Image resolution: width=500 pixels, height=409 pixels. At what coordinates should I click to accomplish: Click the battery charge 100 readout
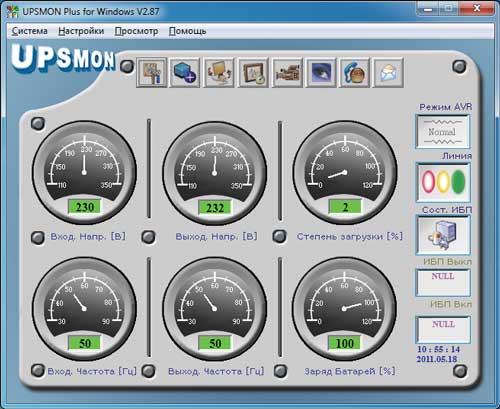coord(344,343)
